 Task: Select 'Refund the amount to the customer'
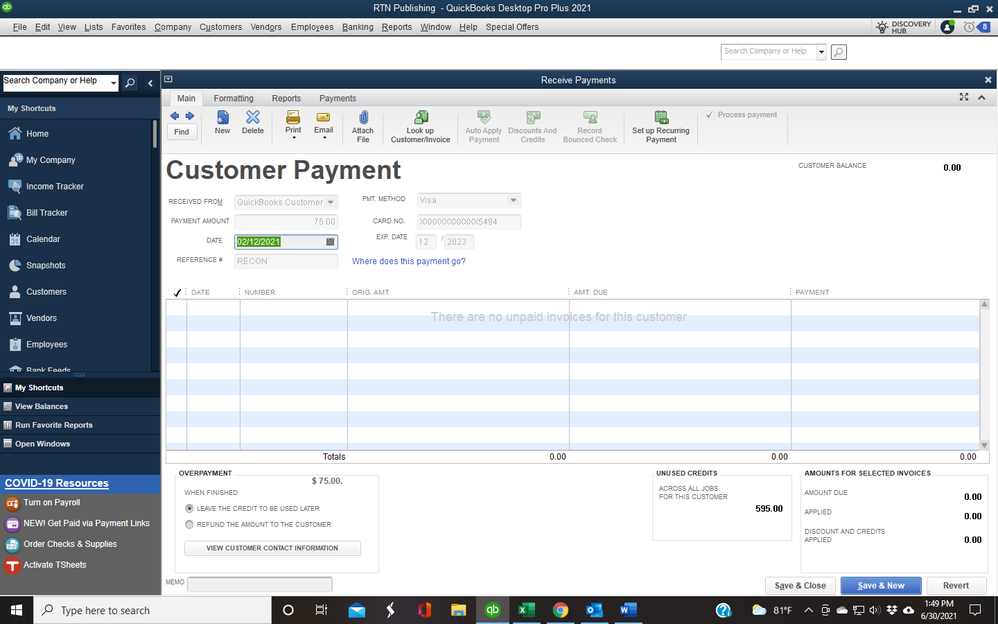[x=189, y=524]
